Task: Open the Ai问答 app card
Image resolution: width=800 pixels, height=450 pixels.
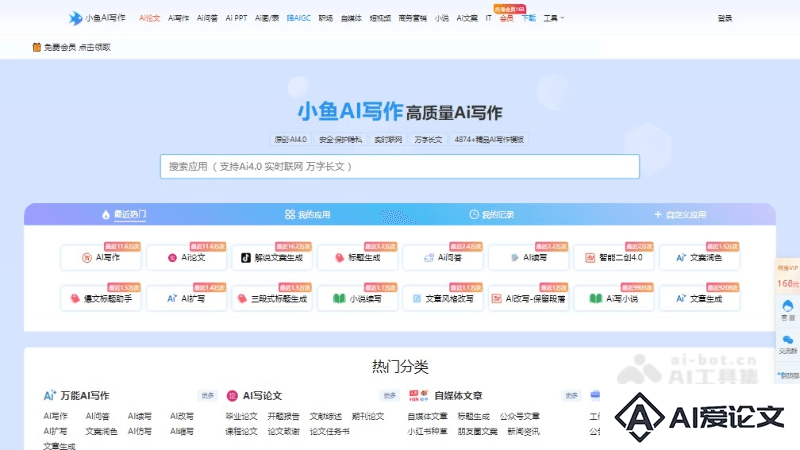Action: click(443, 258)
